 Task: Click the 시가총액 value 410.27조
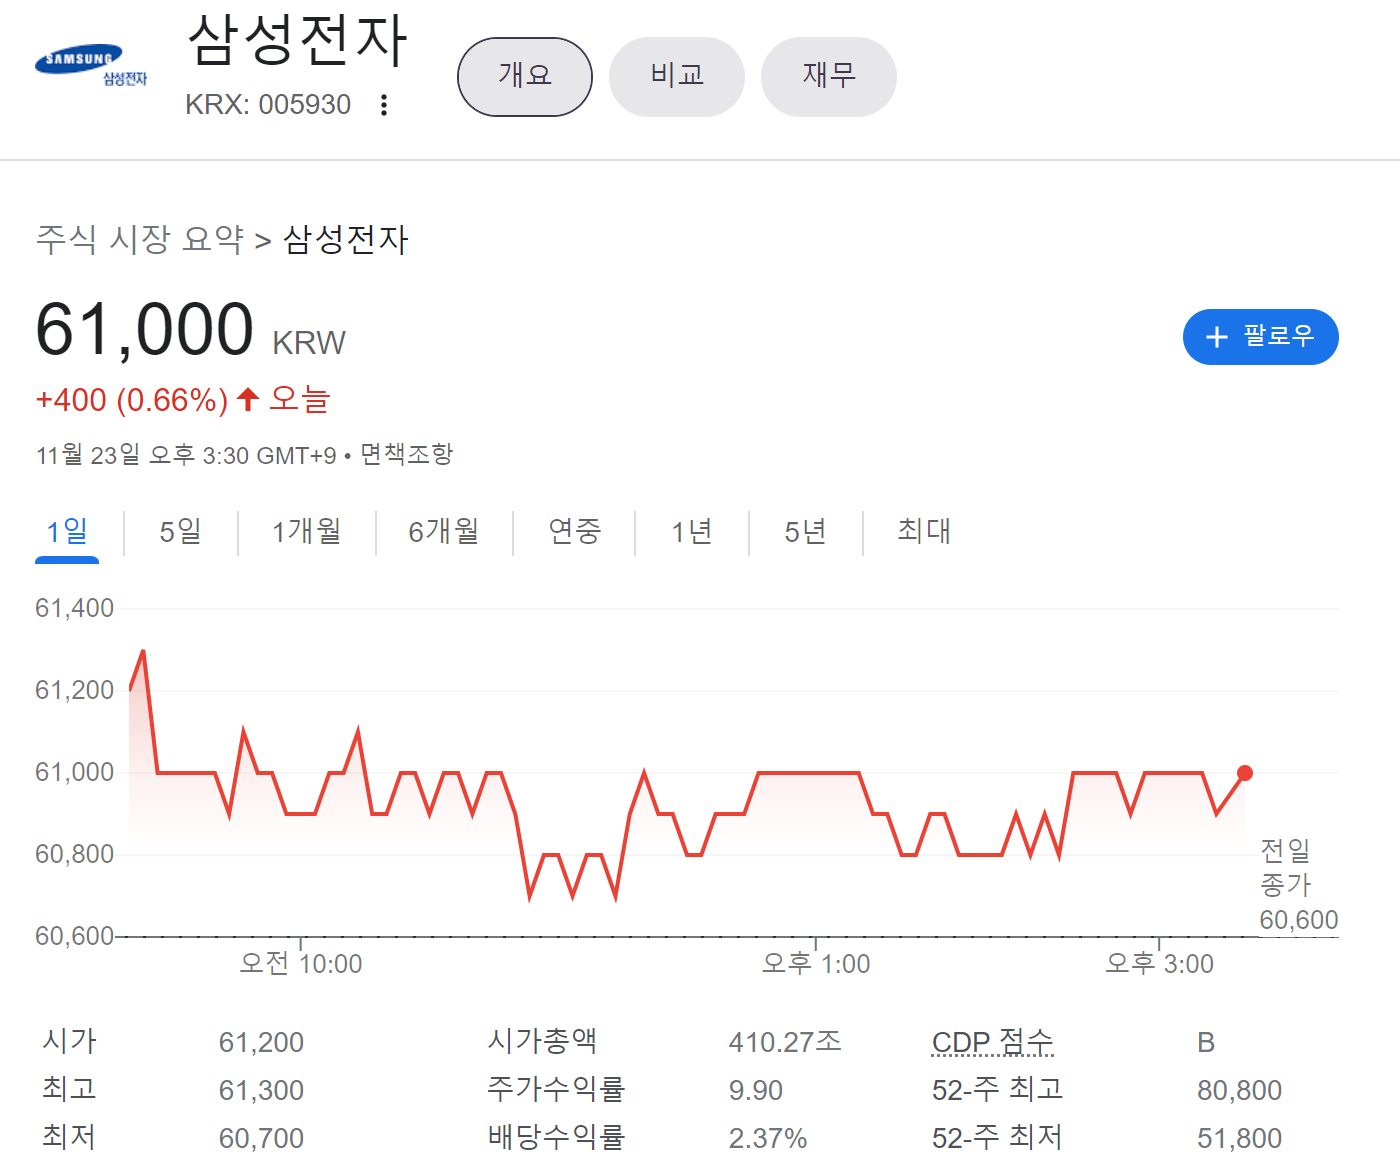click(785, 1042)
